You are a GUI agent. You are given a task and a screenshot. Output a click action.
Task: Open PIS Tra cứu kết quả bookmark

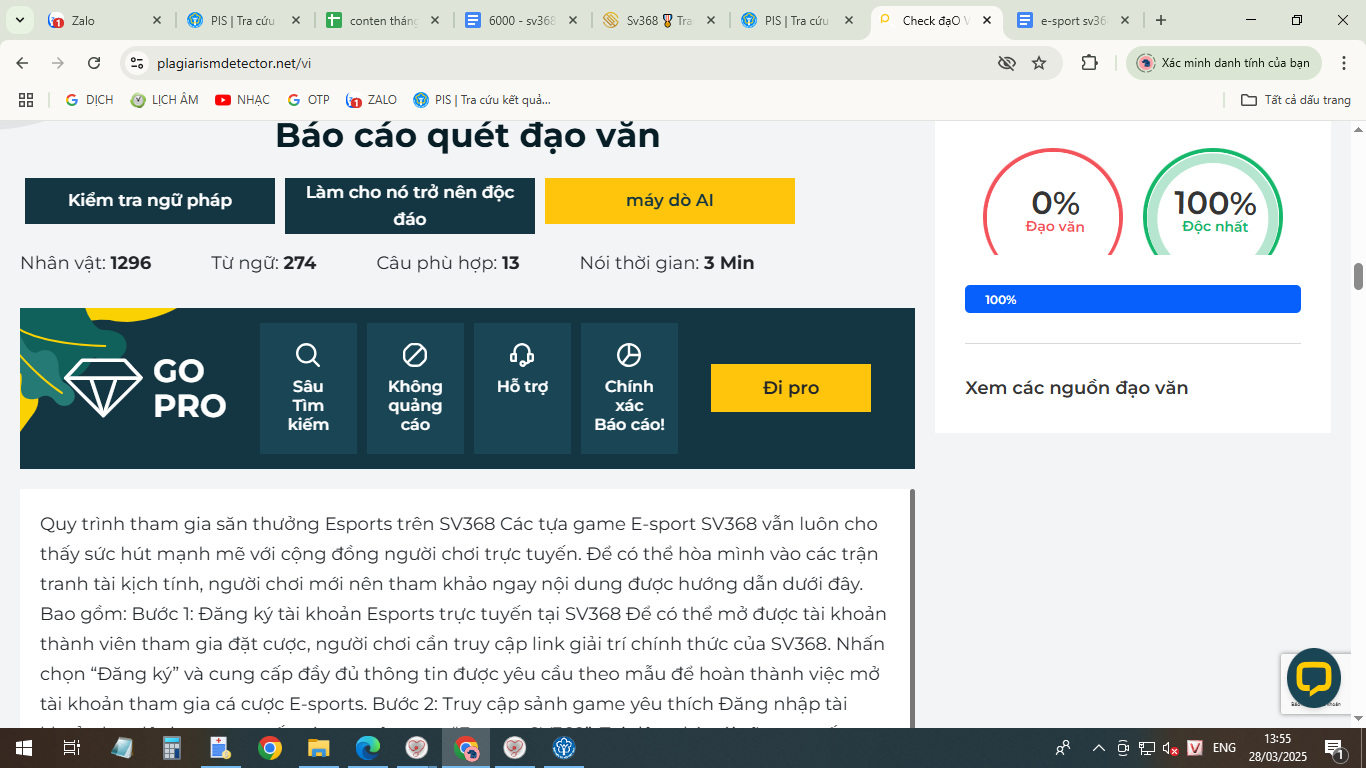pos(482,100)
